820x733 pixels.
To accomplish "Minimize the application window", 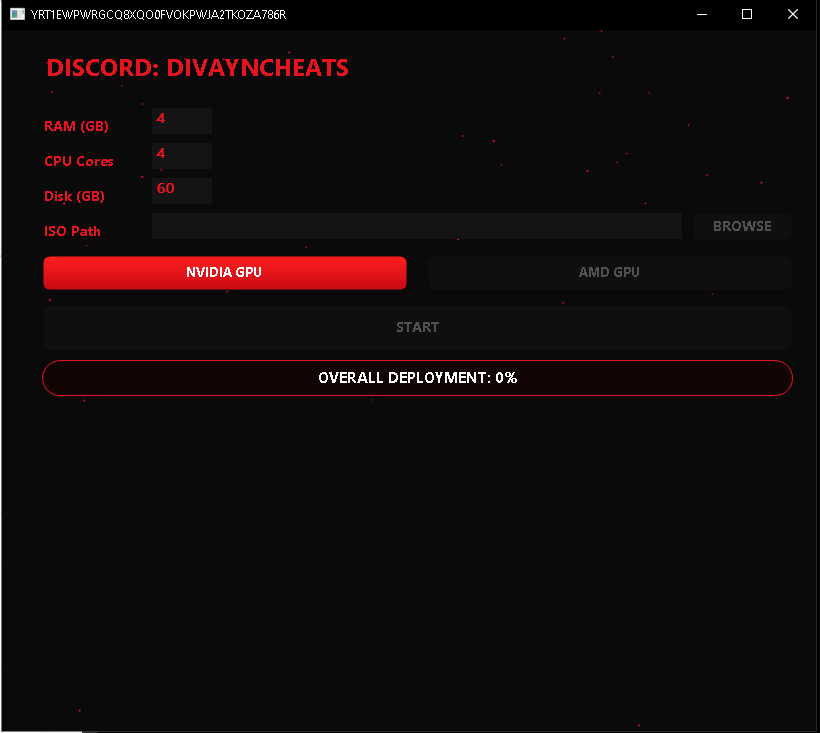I will (x=702, y=15).
